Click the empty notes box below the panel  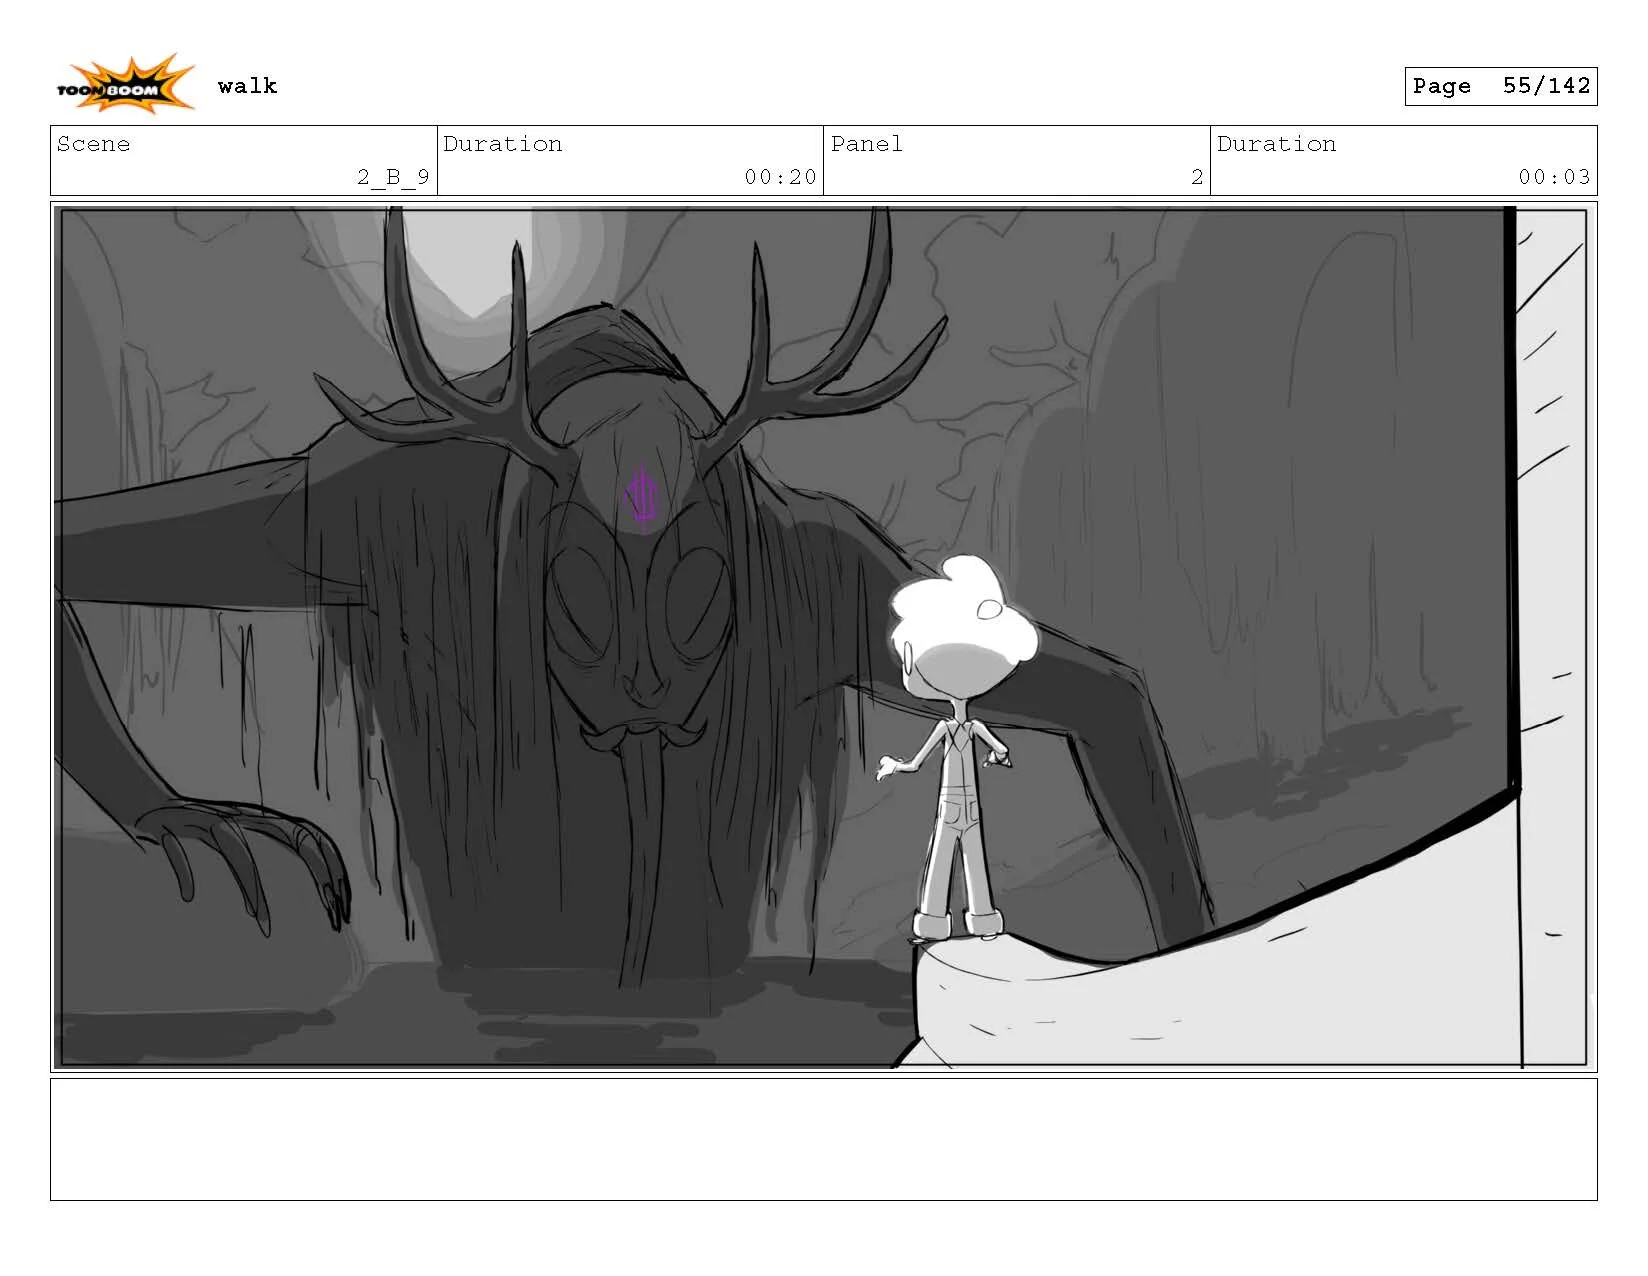(x=823, y=1139)
